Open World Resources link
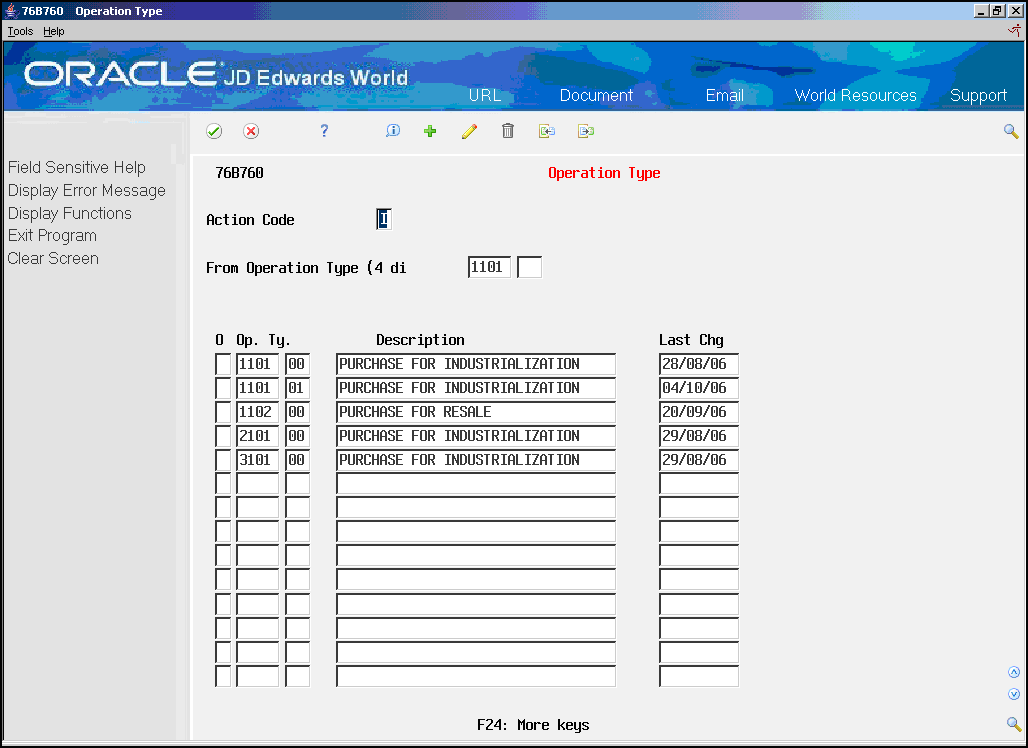1028x748 pixels. coord(855,95)
